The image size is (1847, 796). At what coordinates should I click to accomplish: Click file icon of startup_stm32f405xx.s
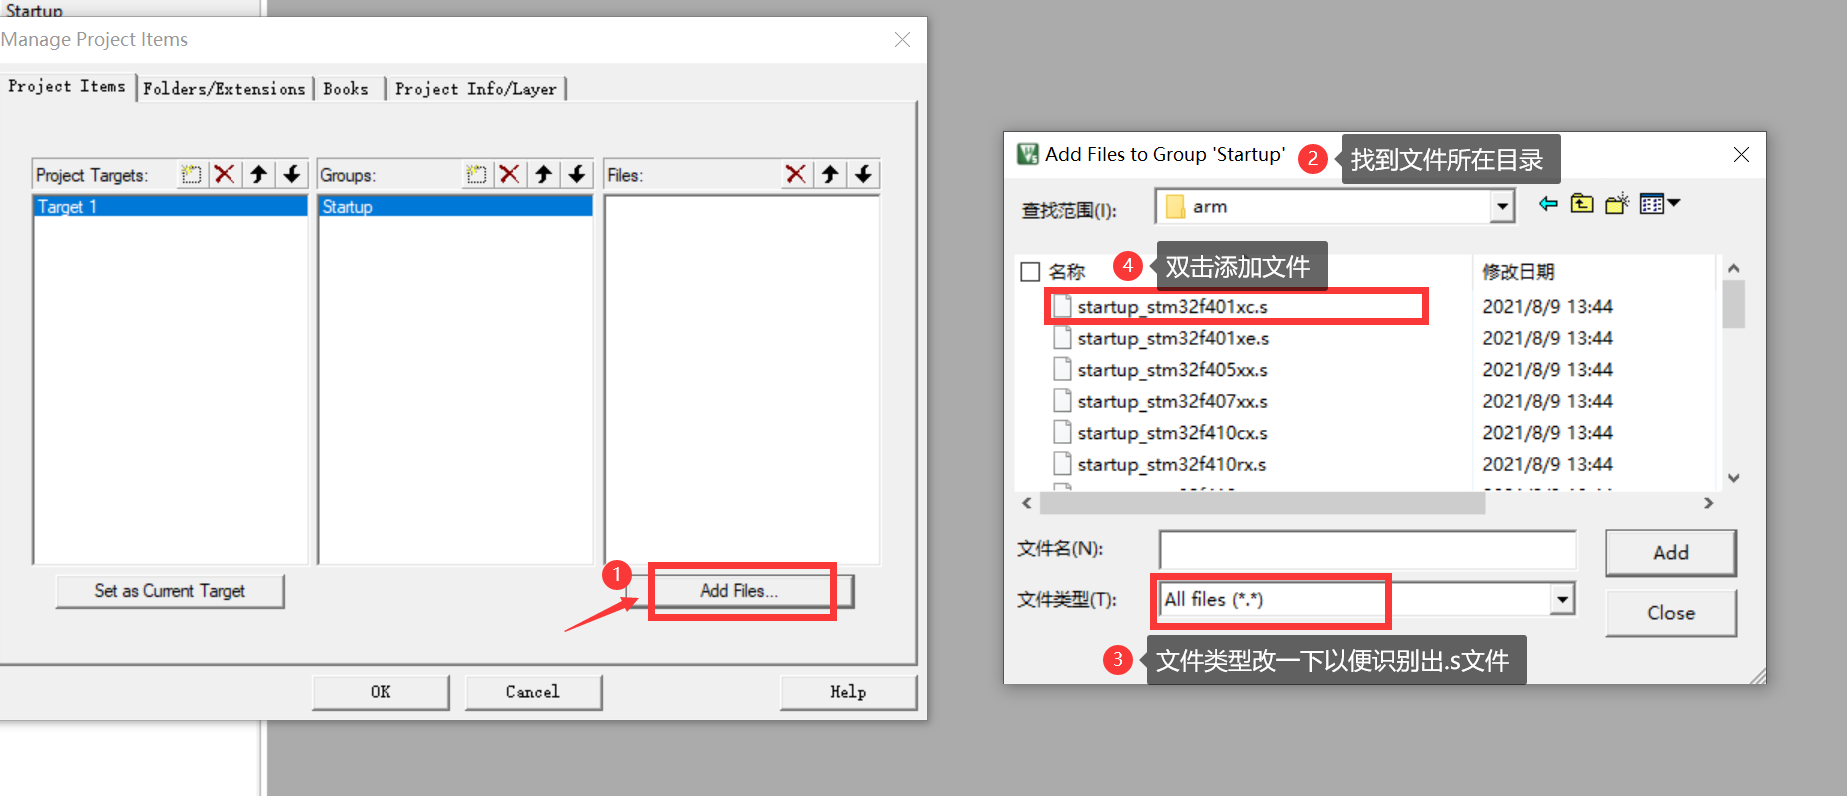pyautogui.click(x=1062, y=370)
